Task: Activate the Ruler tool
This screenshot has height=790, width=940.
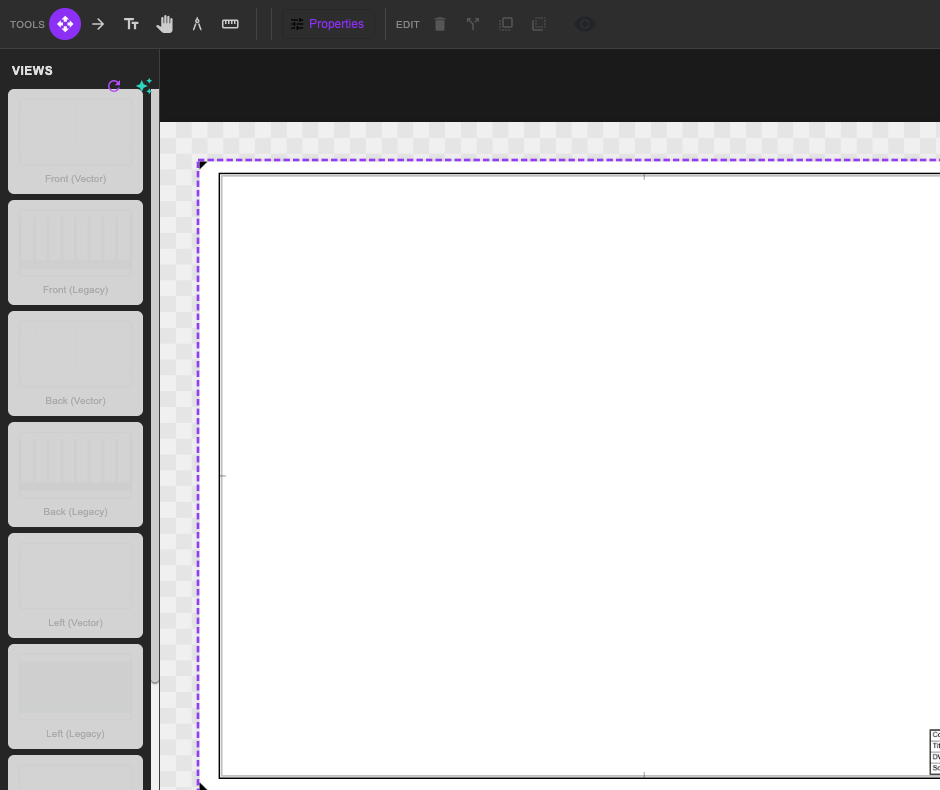Action: pos(230,23)
